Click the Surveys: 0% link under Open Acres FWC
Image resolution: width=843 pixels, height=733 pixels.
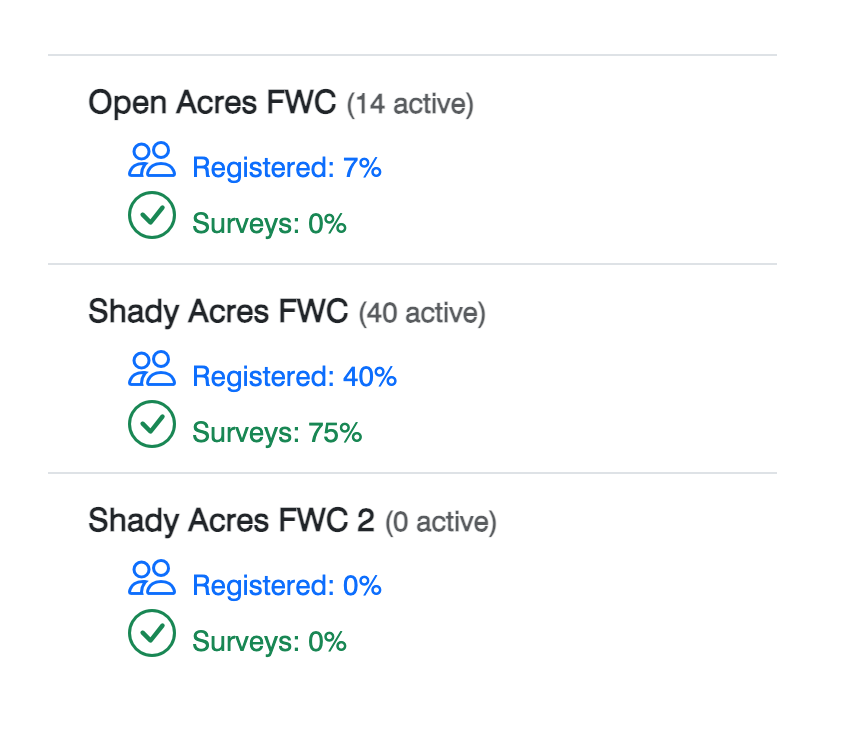pyautogui.click(x=268, y=223)
